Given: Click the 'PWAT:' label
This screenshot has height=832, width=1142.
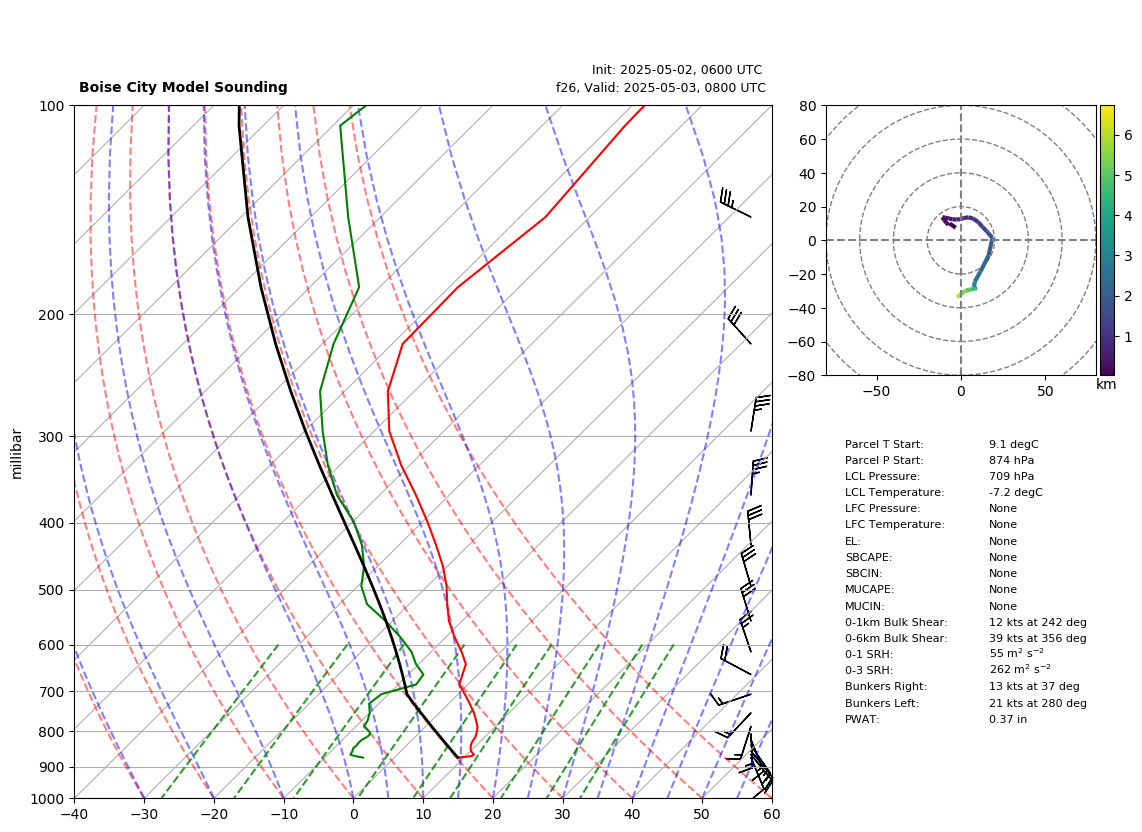Looking at the screenshot, I should [862, 719].
